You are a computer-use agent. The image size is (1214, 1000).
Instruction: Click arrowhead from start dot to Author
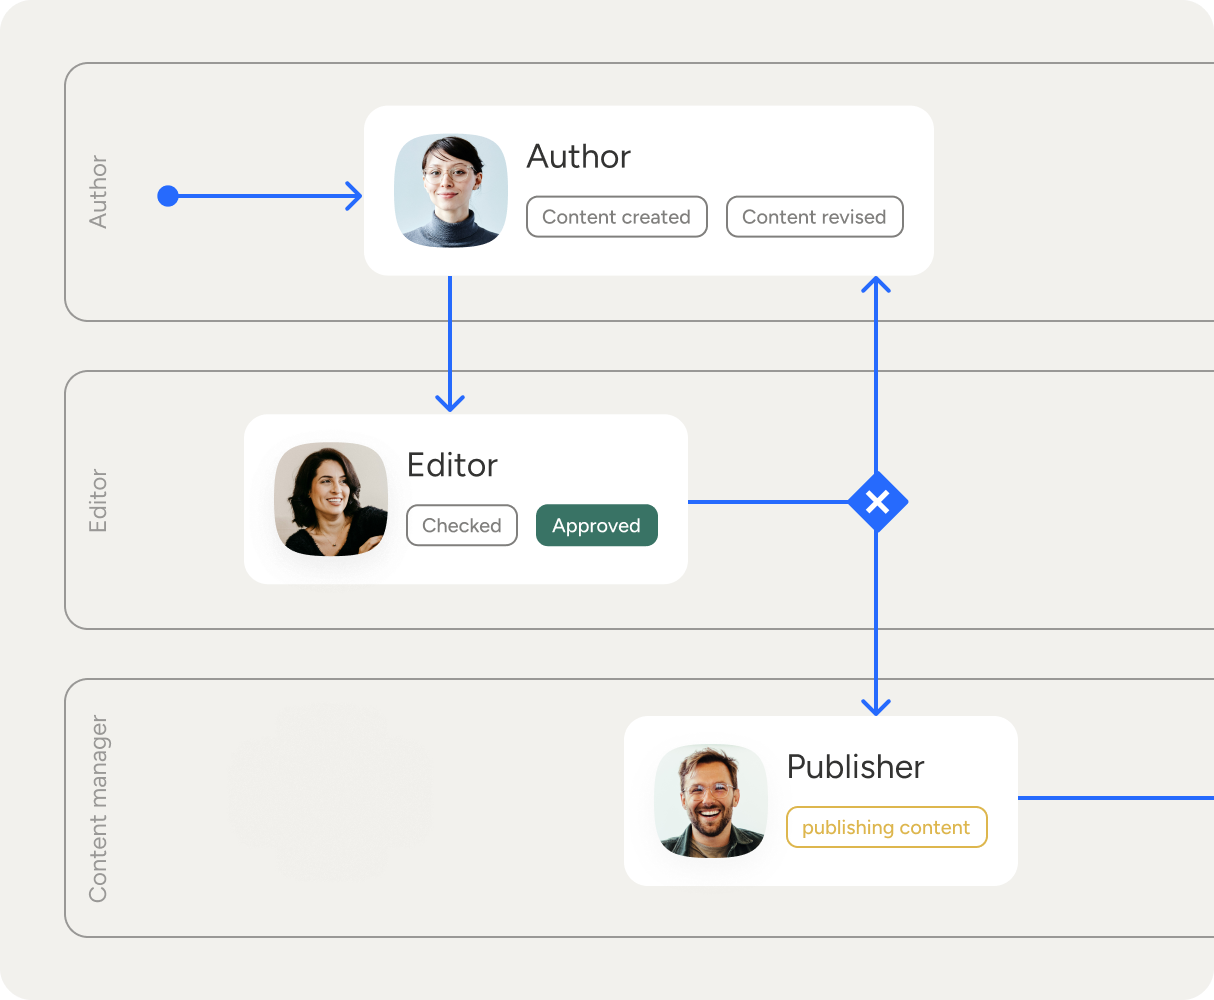353,196
